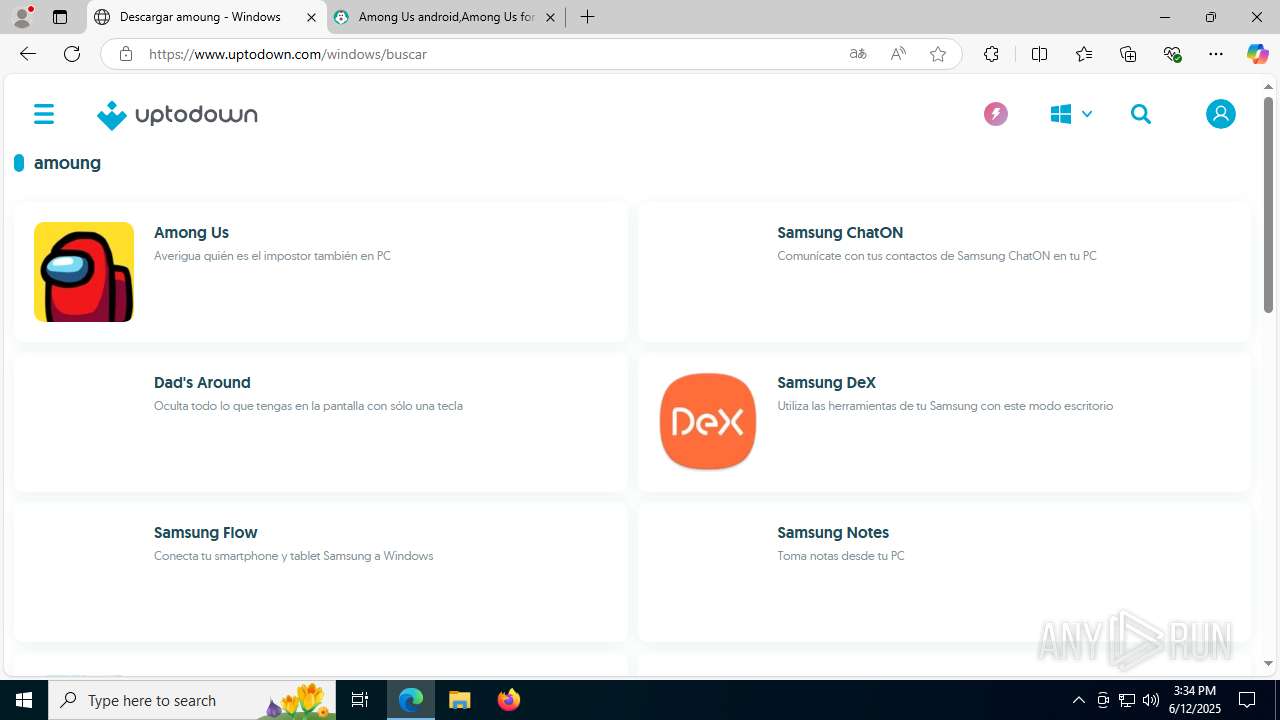Open the Samsung ChatON result

[x=840, y=232]
